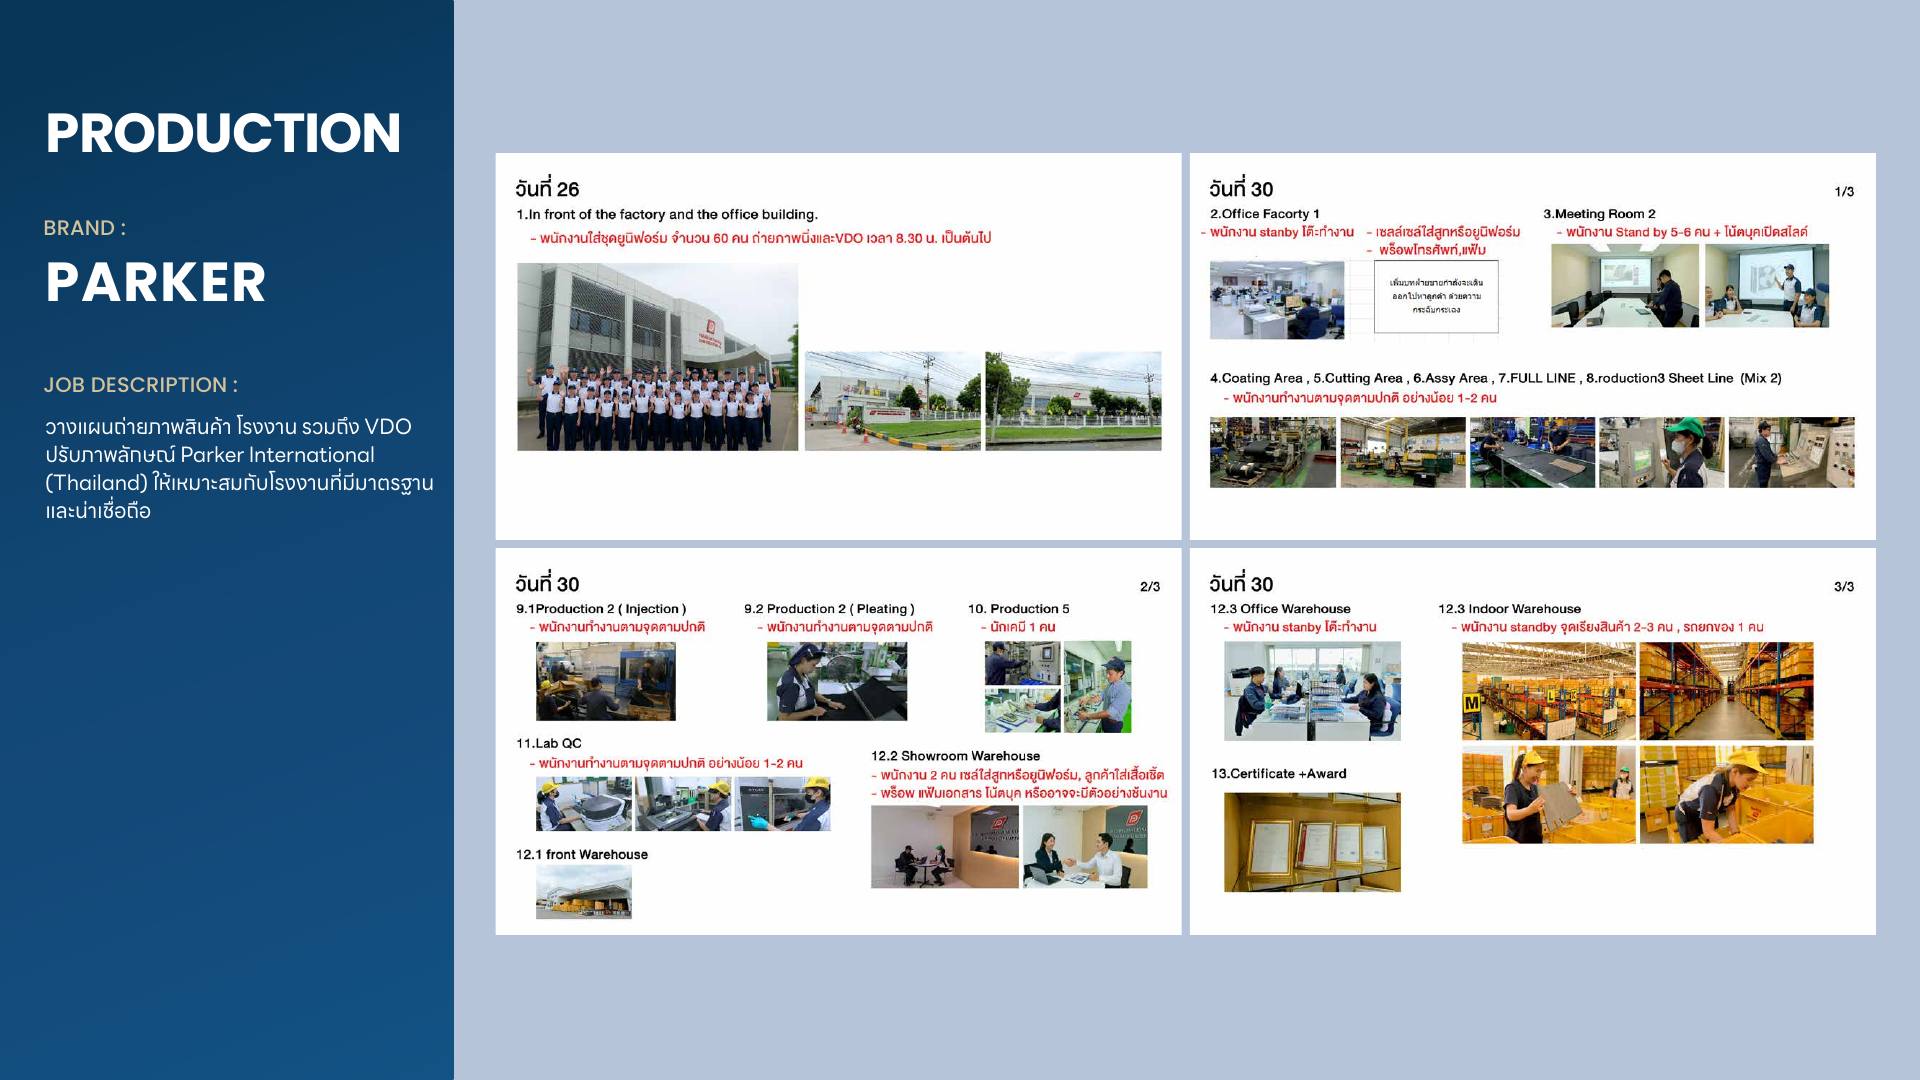This screenshot has height=1080, width=1920.
Task: Select "10. Production 5" heading
Action: 1018,609
